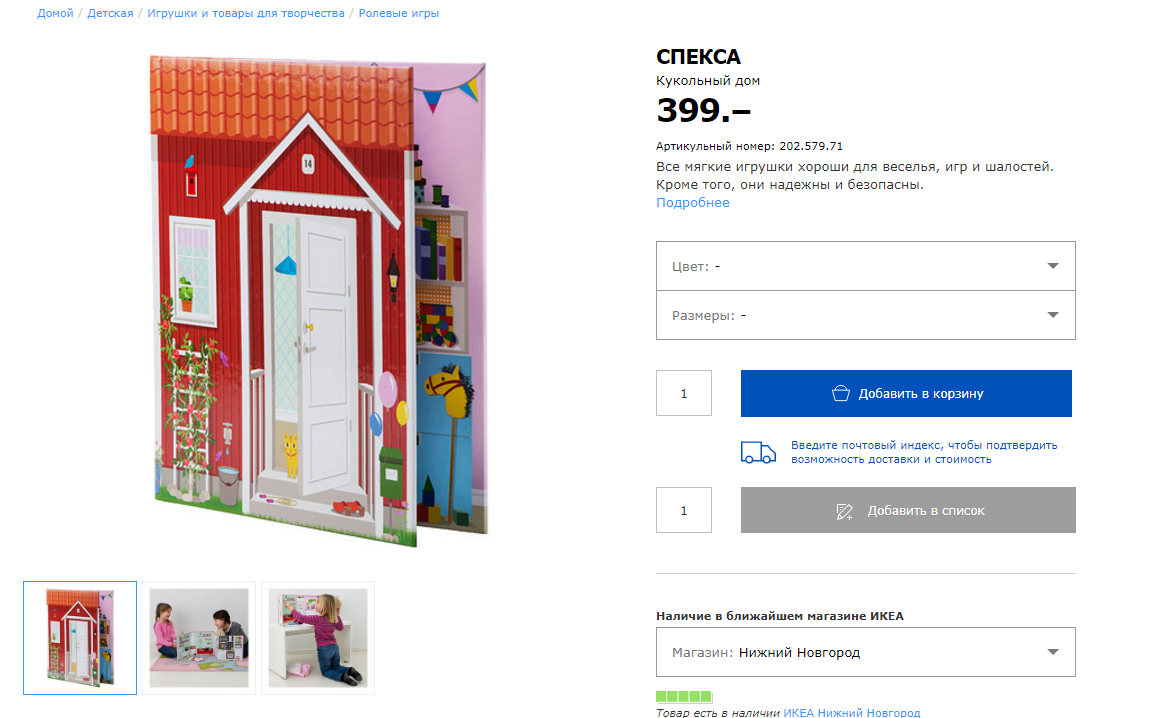Image resolution: width=1155 pixels, height=718 pixels.
Task: Click the pencil list icon on grey button
Action: (845, 511)
